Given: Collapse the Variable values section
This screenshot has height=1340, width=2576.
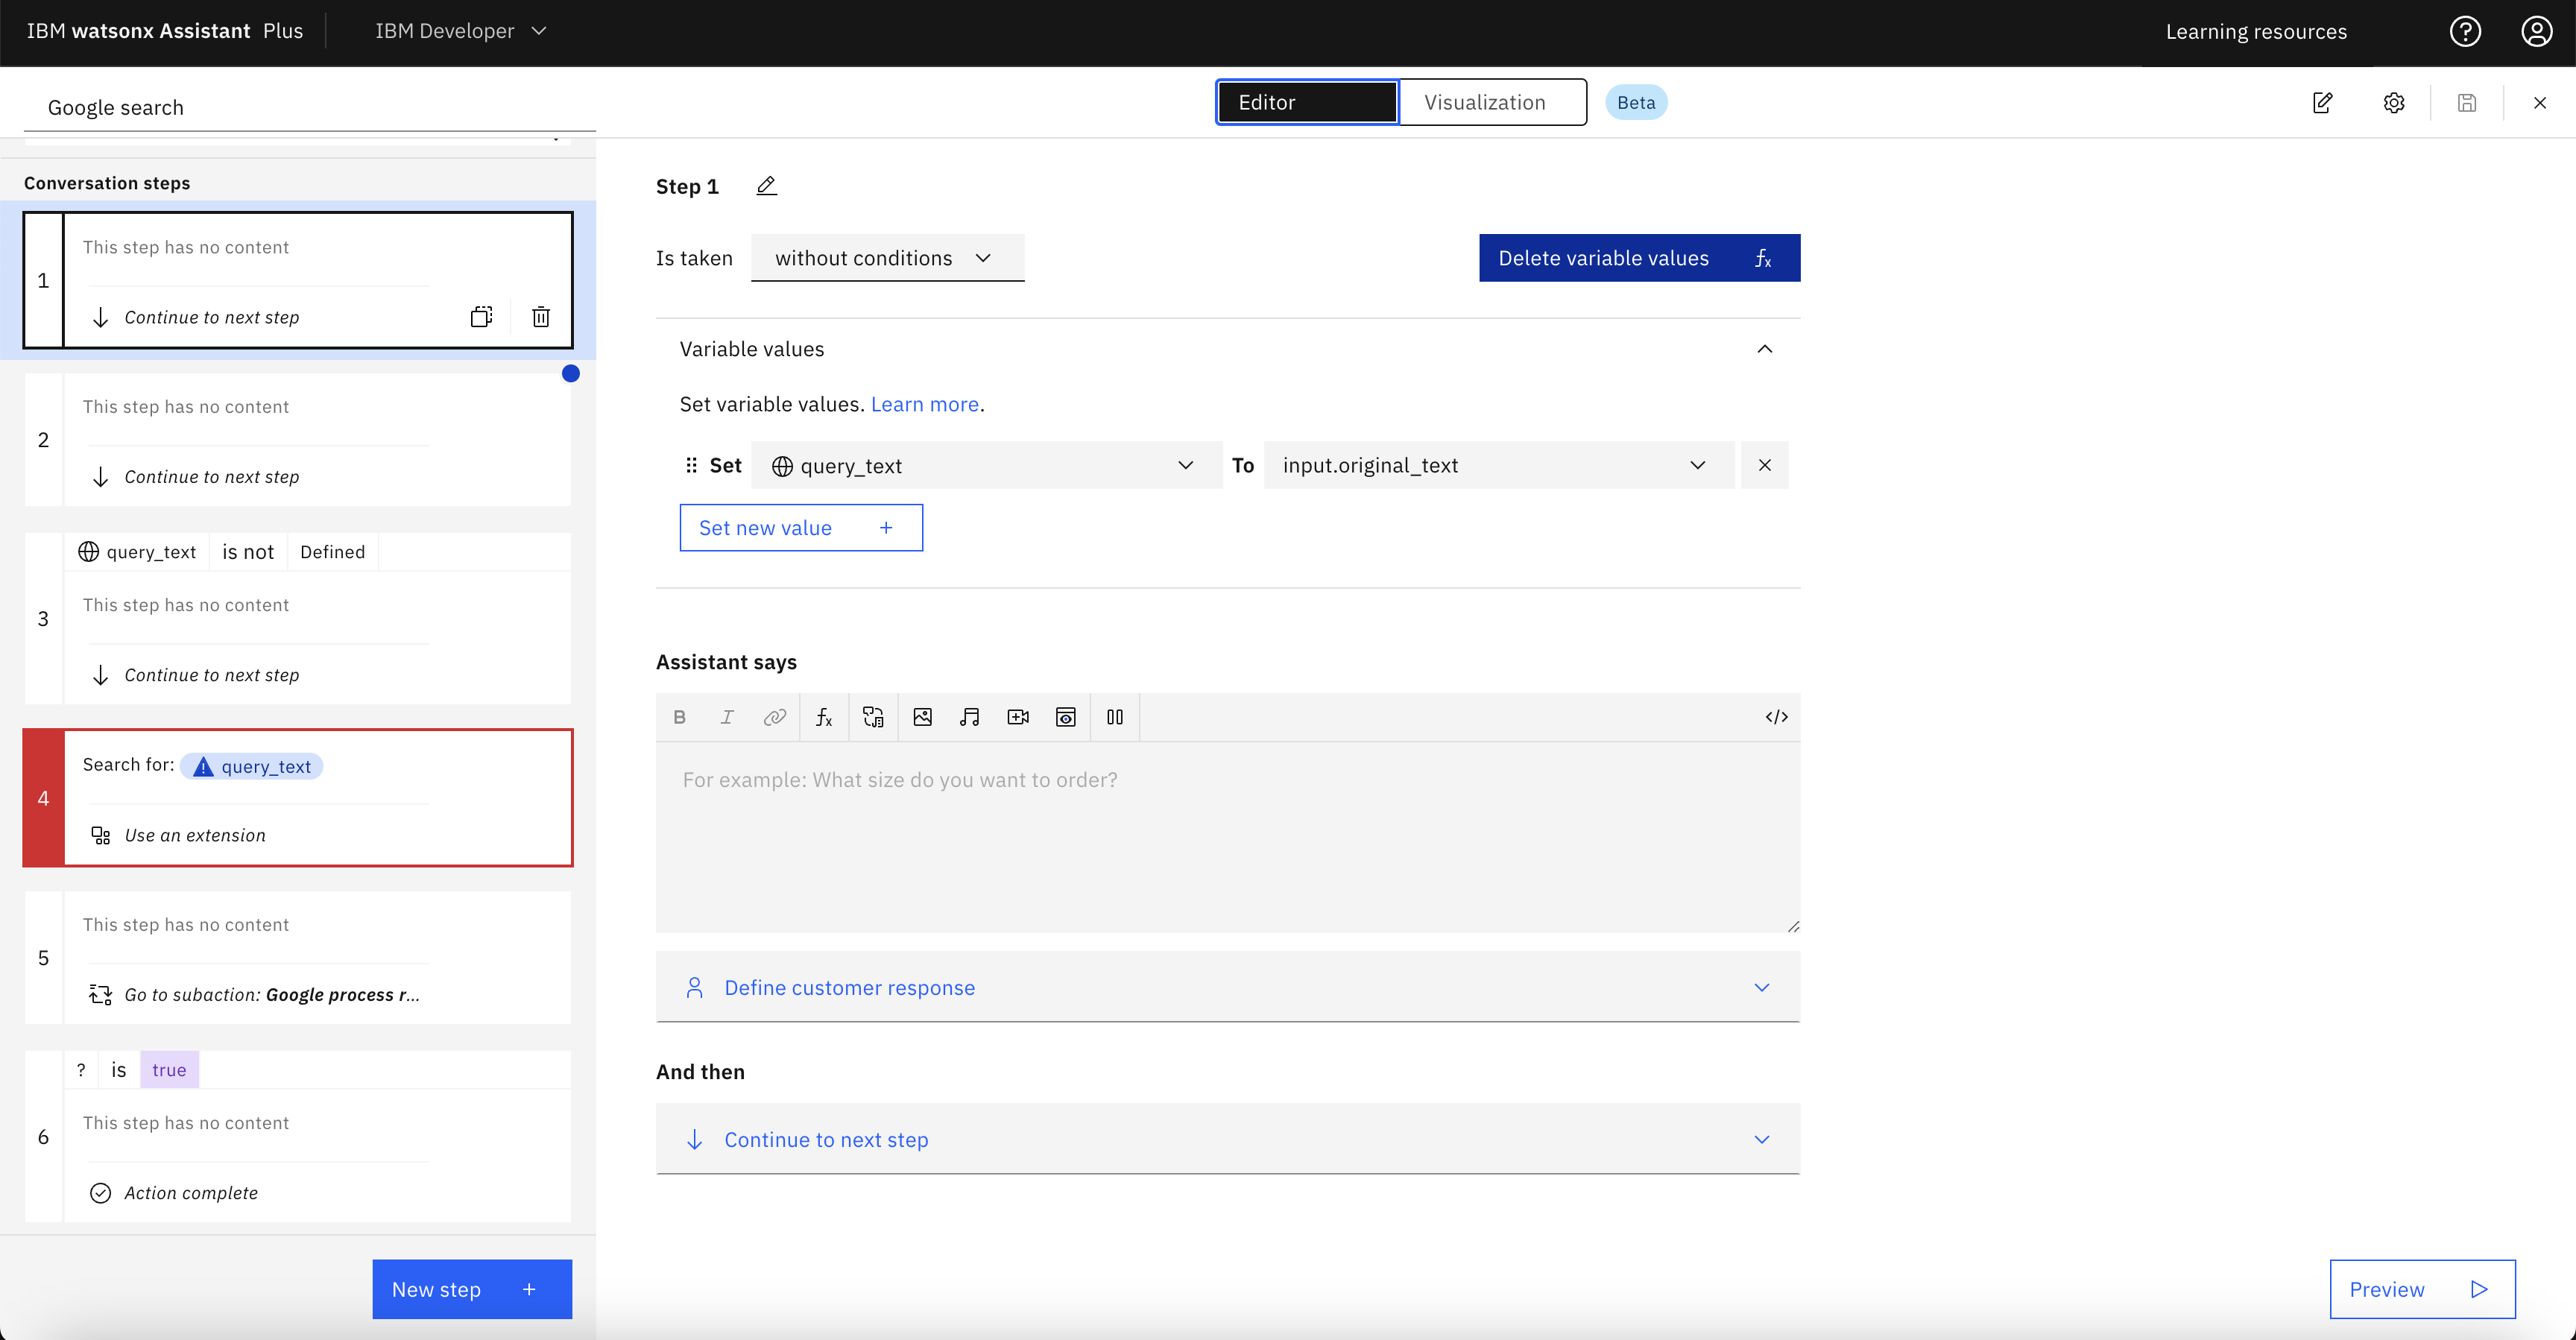Looking at the screenshot, I should tap(1765, 349).
